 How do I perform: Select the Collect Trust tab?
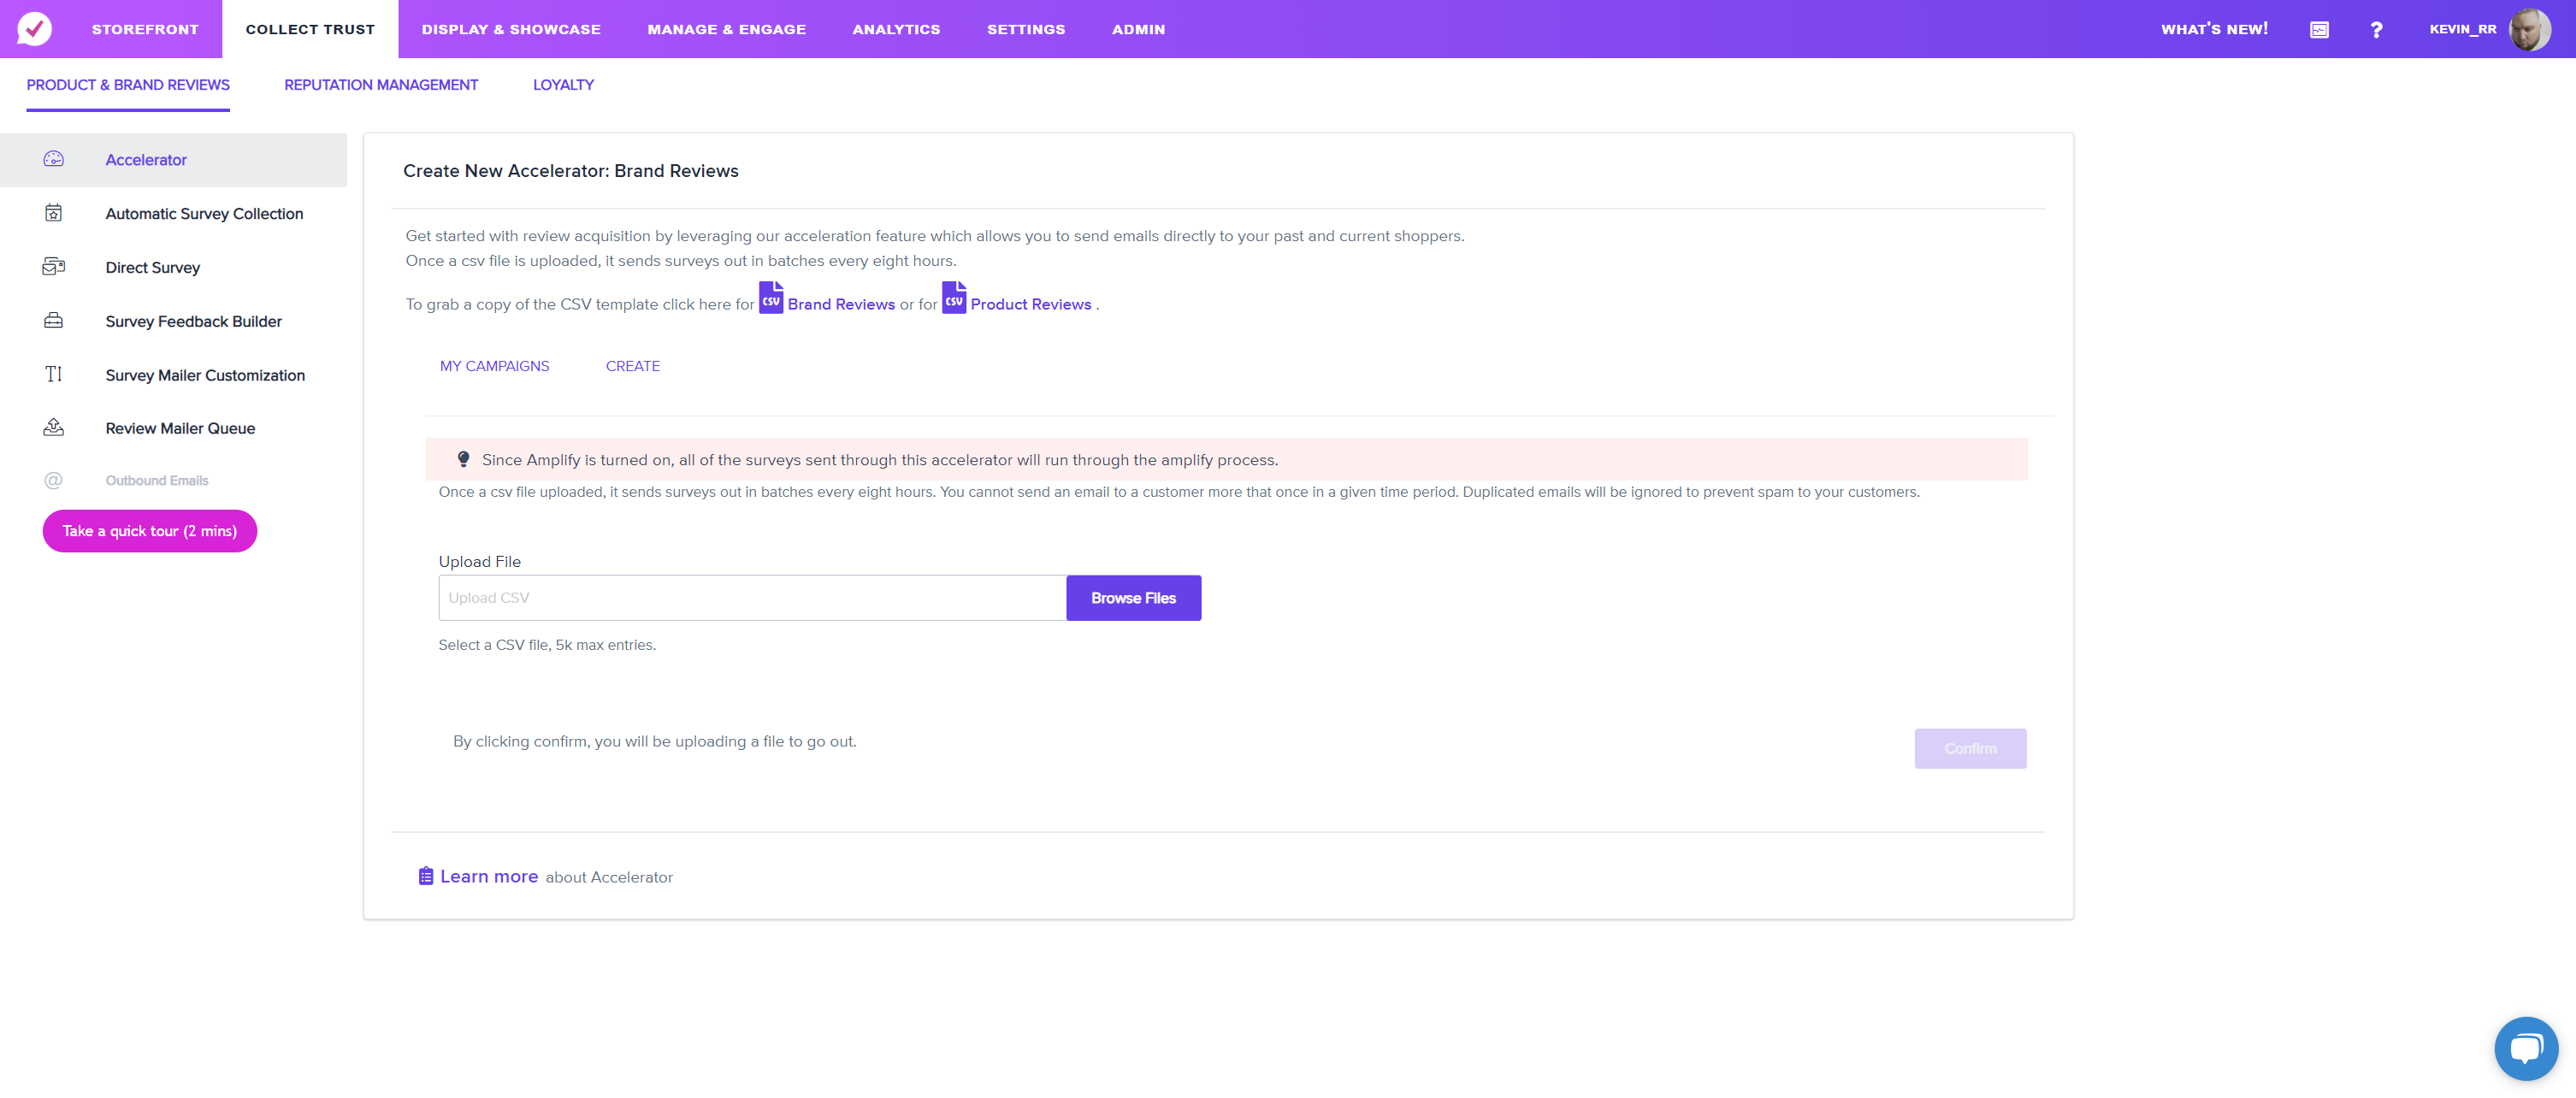[x=310, y=29]
